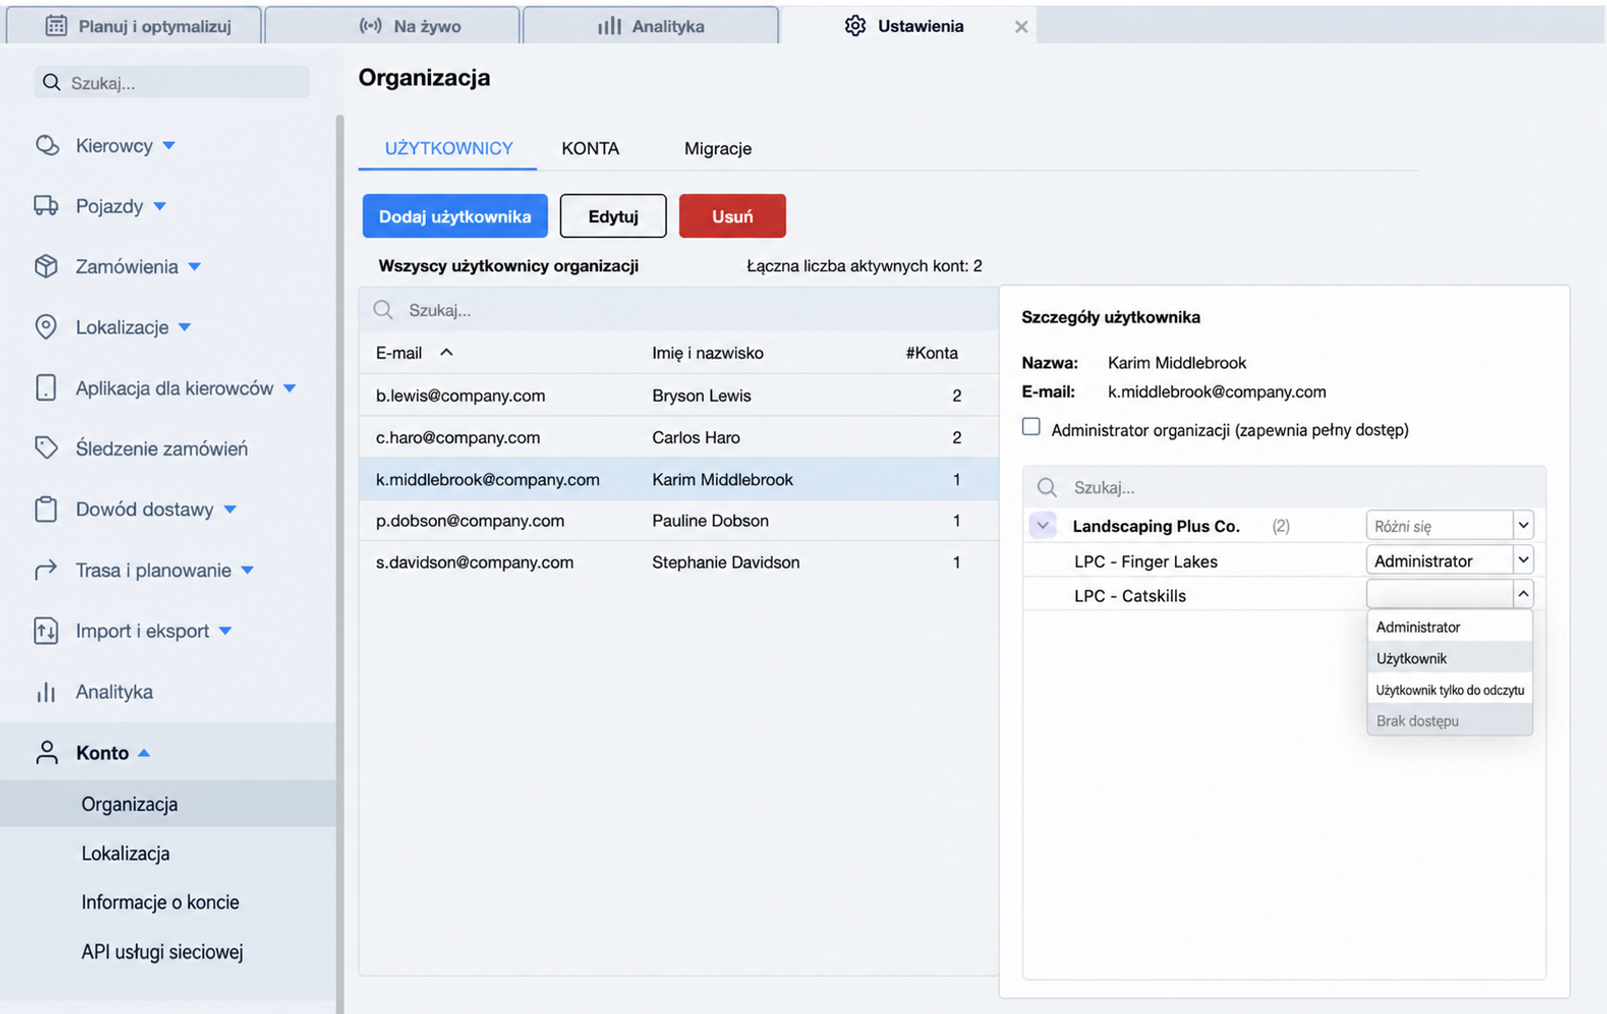Toggle E-mail column sort arrow
Image resolution: width=1607 pixels, height=1014 pixels.
pos(447,352)
